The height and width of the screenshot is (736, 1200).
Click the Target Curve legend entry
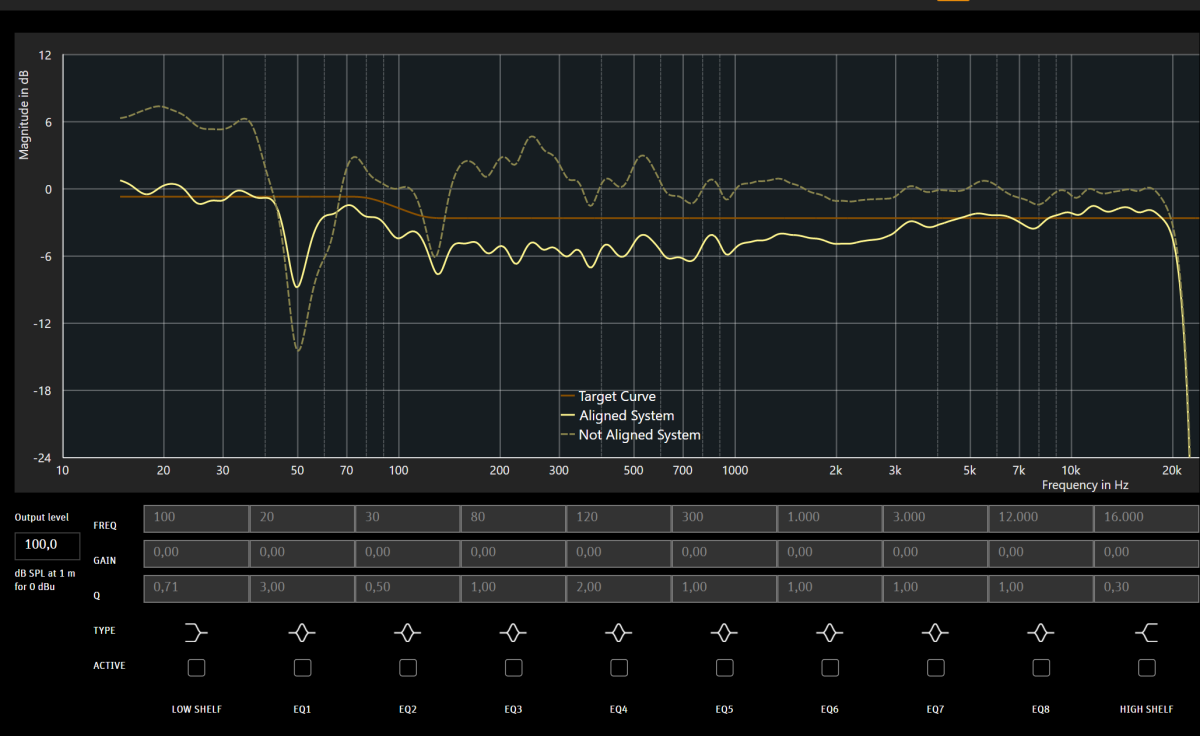607,397
